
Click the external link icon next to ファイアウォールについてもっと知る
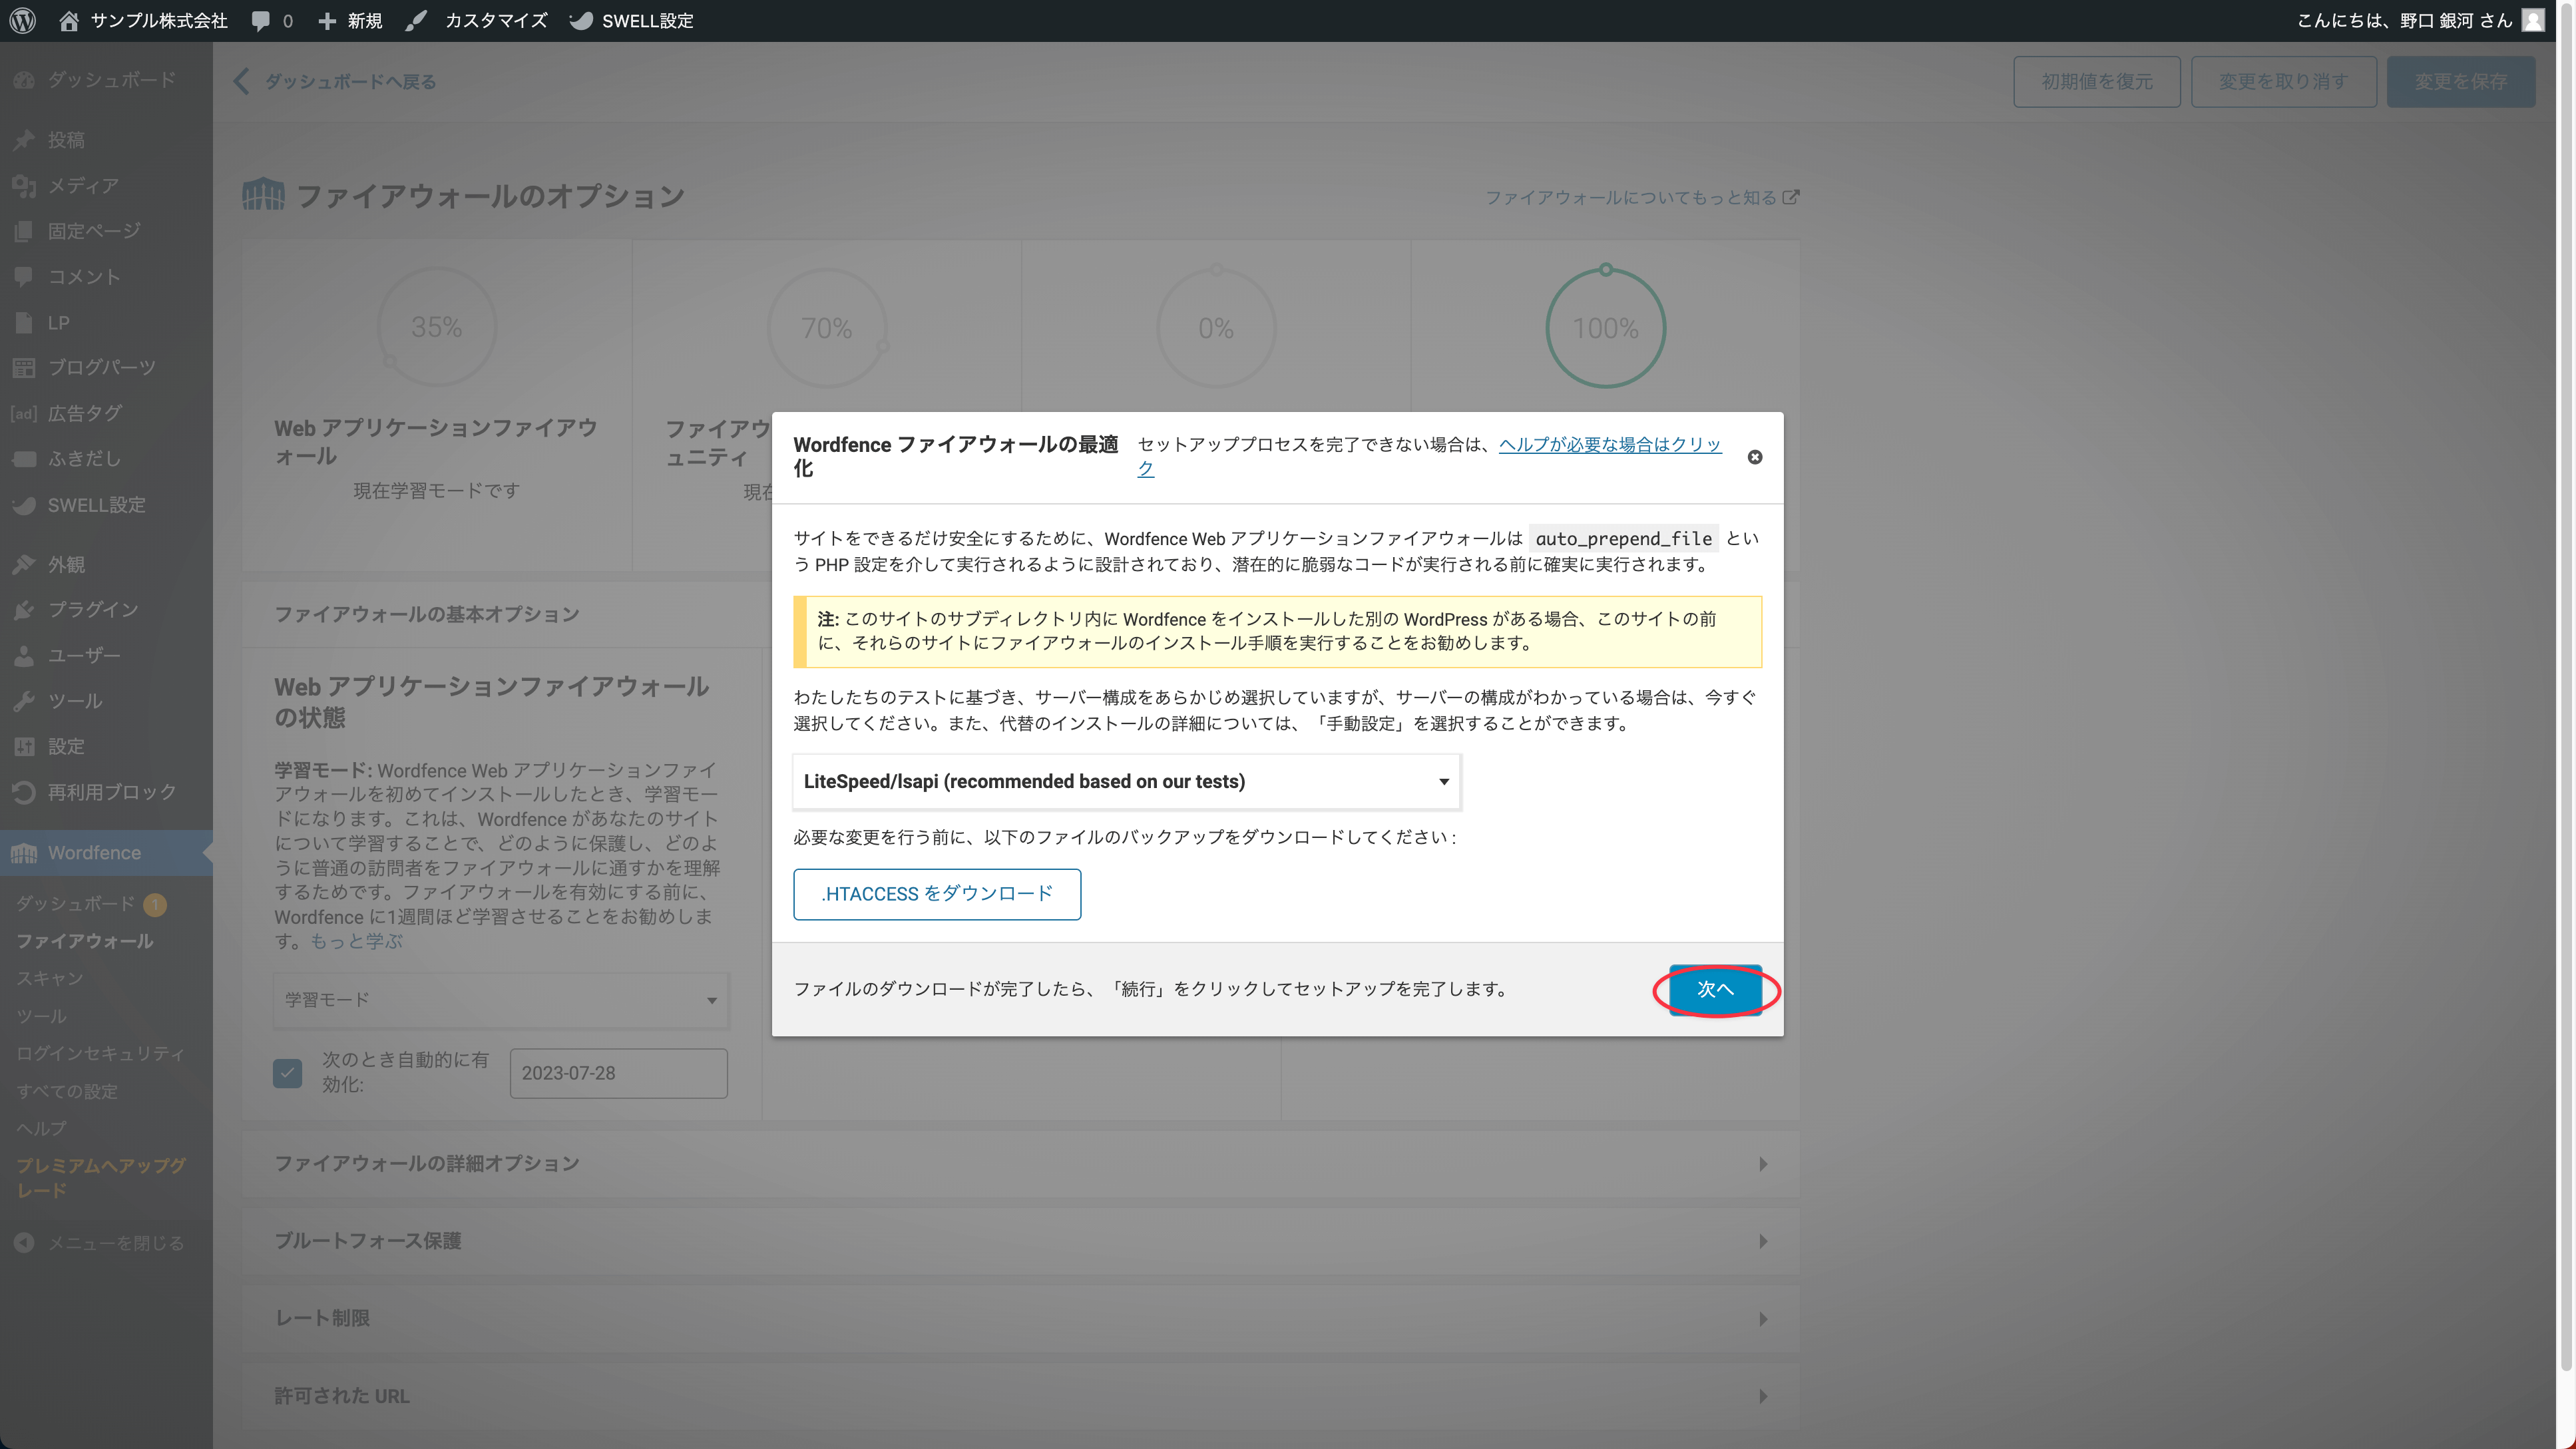pos(1791,197)
